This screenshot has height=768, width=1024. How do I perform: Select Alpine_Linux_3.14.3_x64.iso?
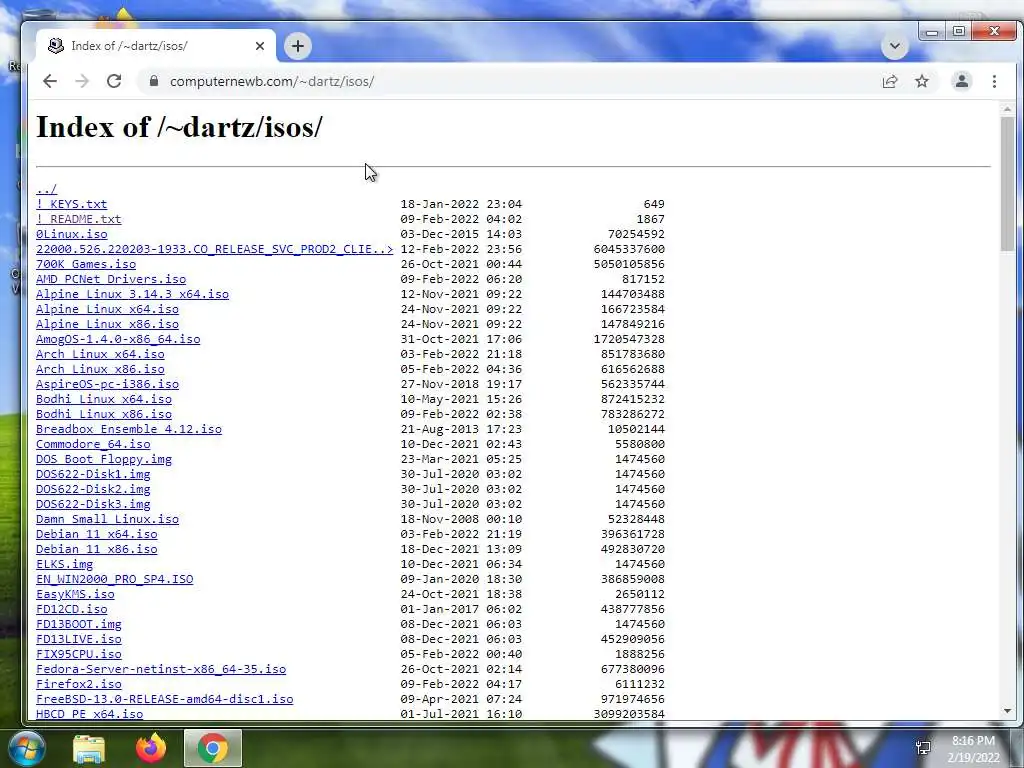(133, 295)
